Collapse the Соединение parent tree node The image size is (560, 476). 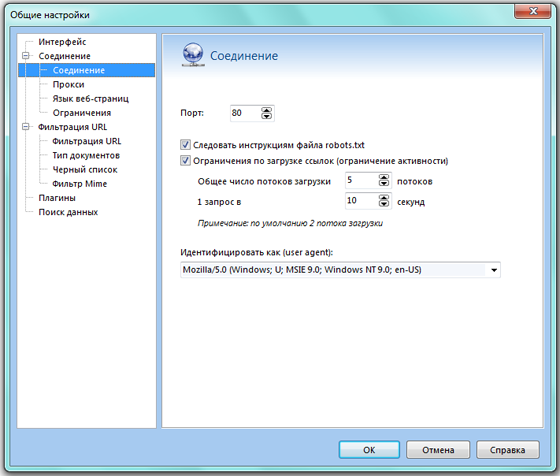pos(26,56)
